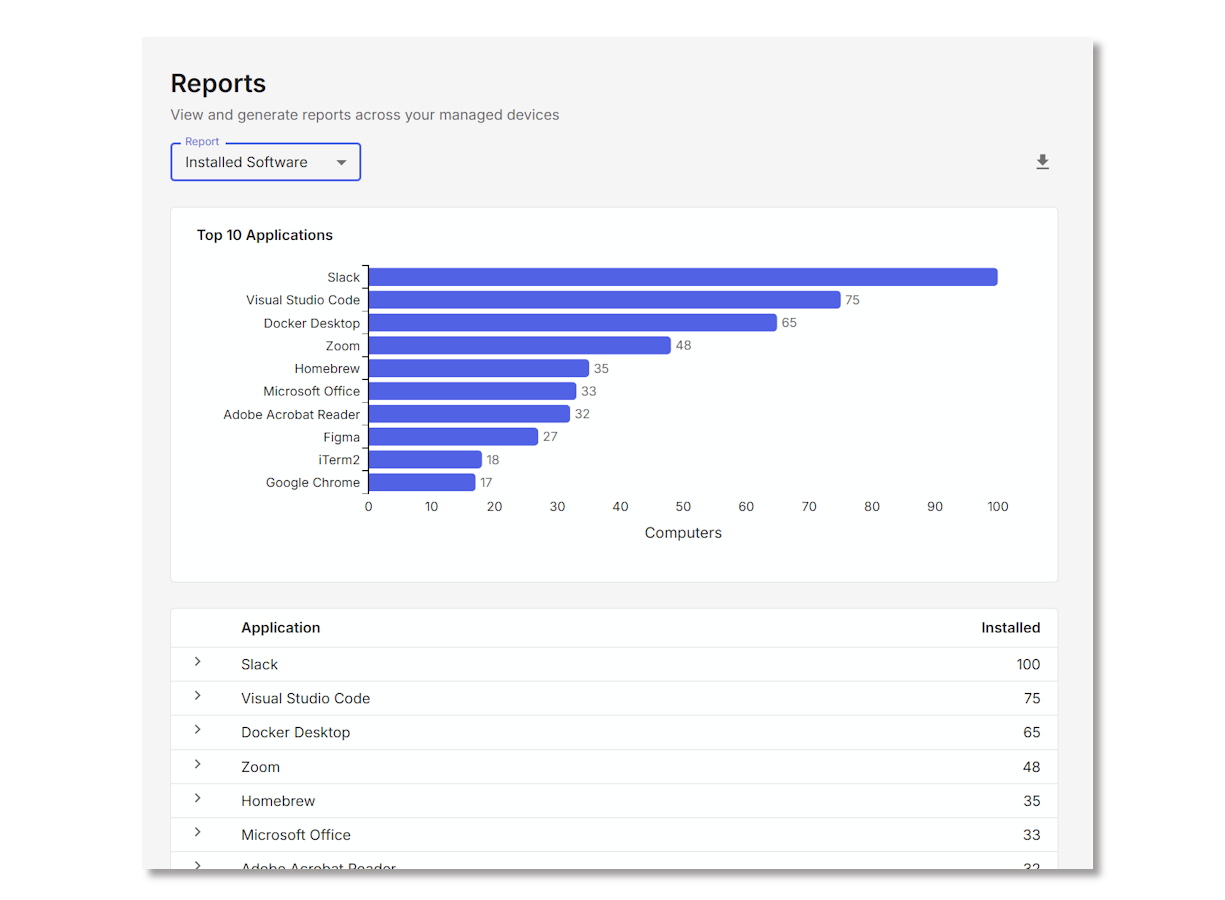Select the Docker Desktop chart bar
The image size is (1225, 900).
point(573,323)
